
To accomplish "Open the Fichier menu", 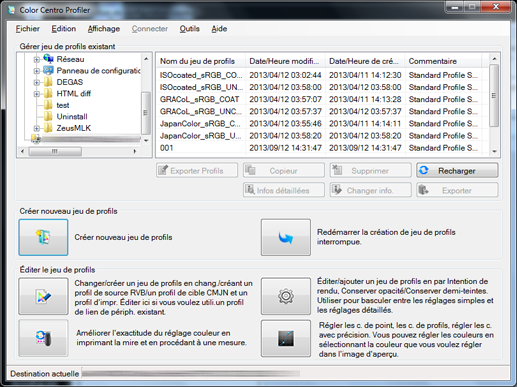I will point(28,29).
